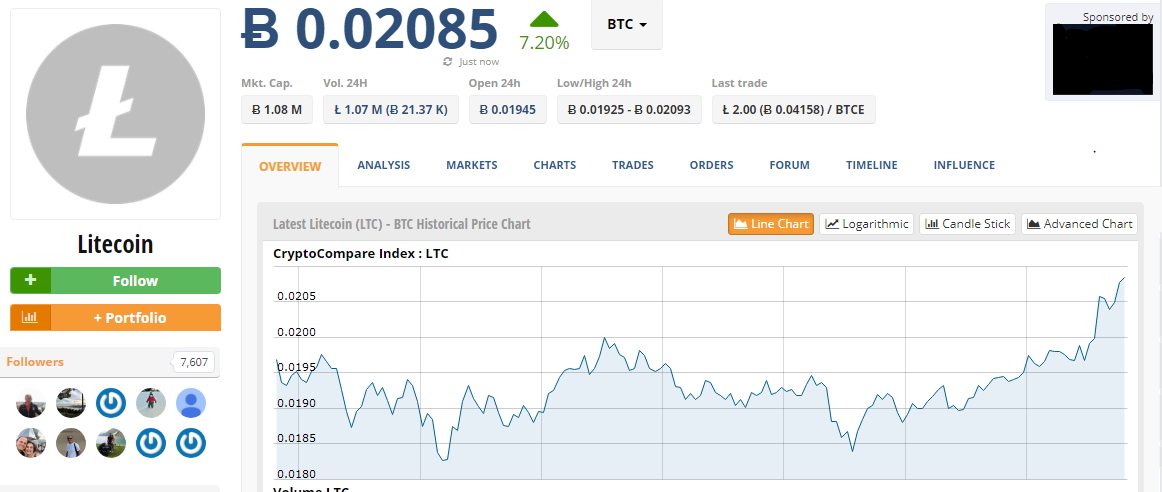Open the Timeline tab
Image resolution: width=1162 pixels, height=492 pixels.
872,165
